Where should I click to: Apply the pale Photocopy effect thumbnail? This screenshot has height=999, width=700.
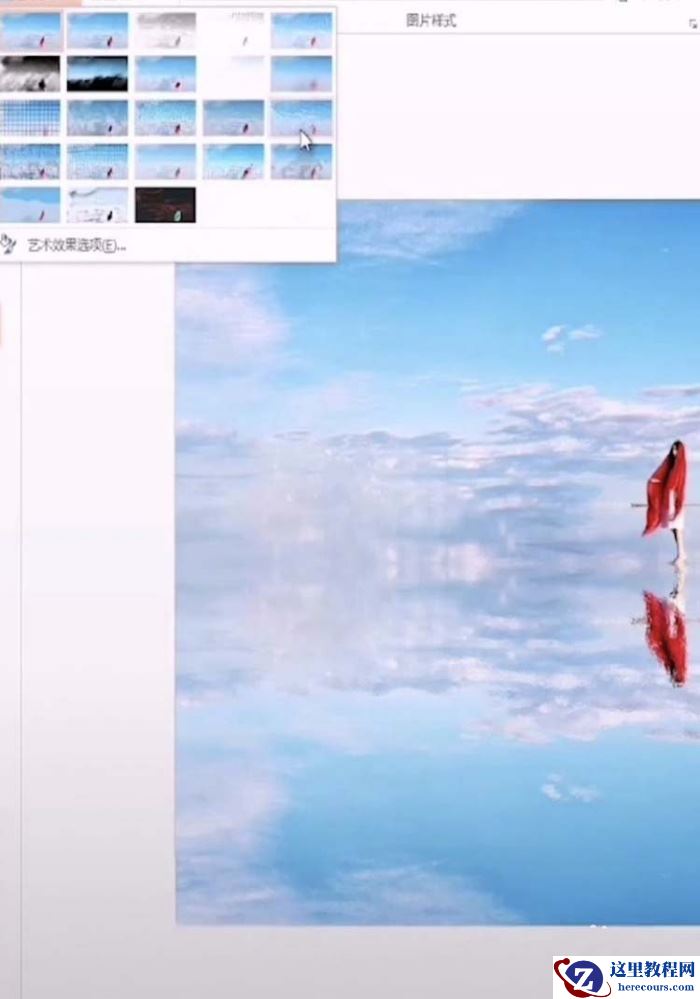[x=97, y=205]
